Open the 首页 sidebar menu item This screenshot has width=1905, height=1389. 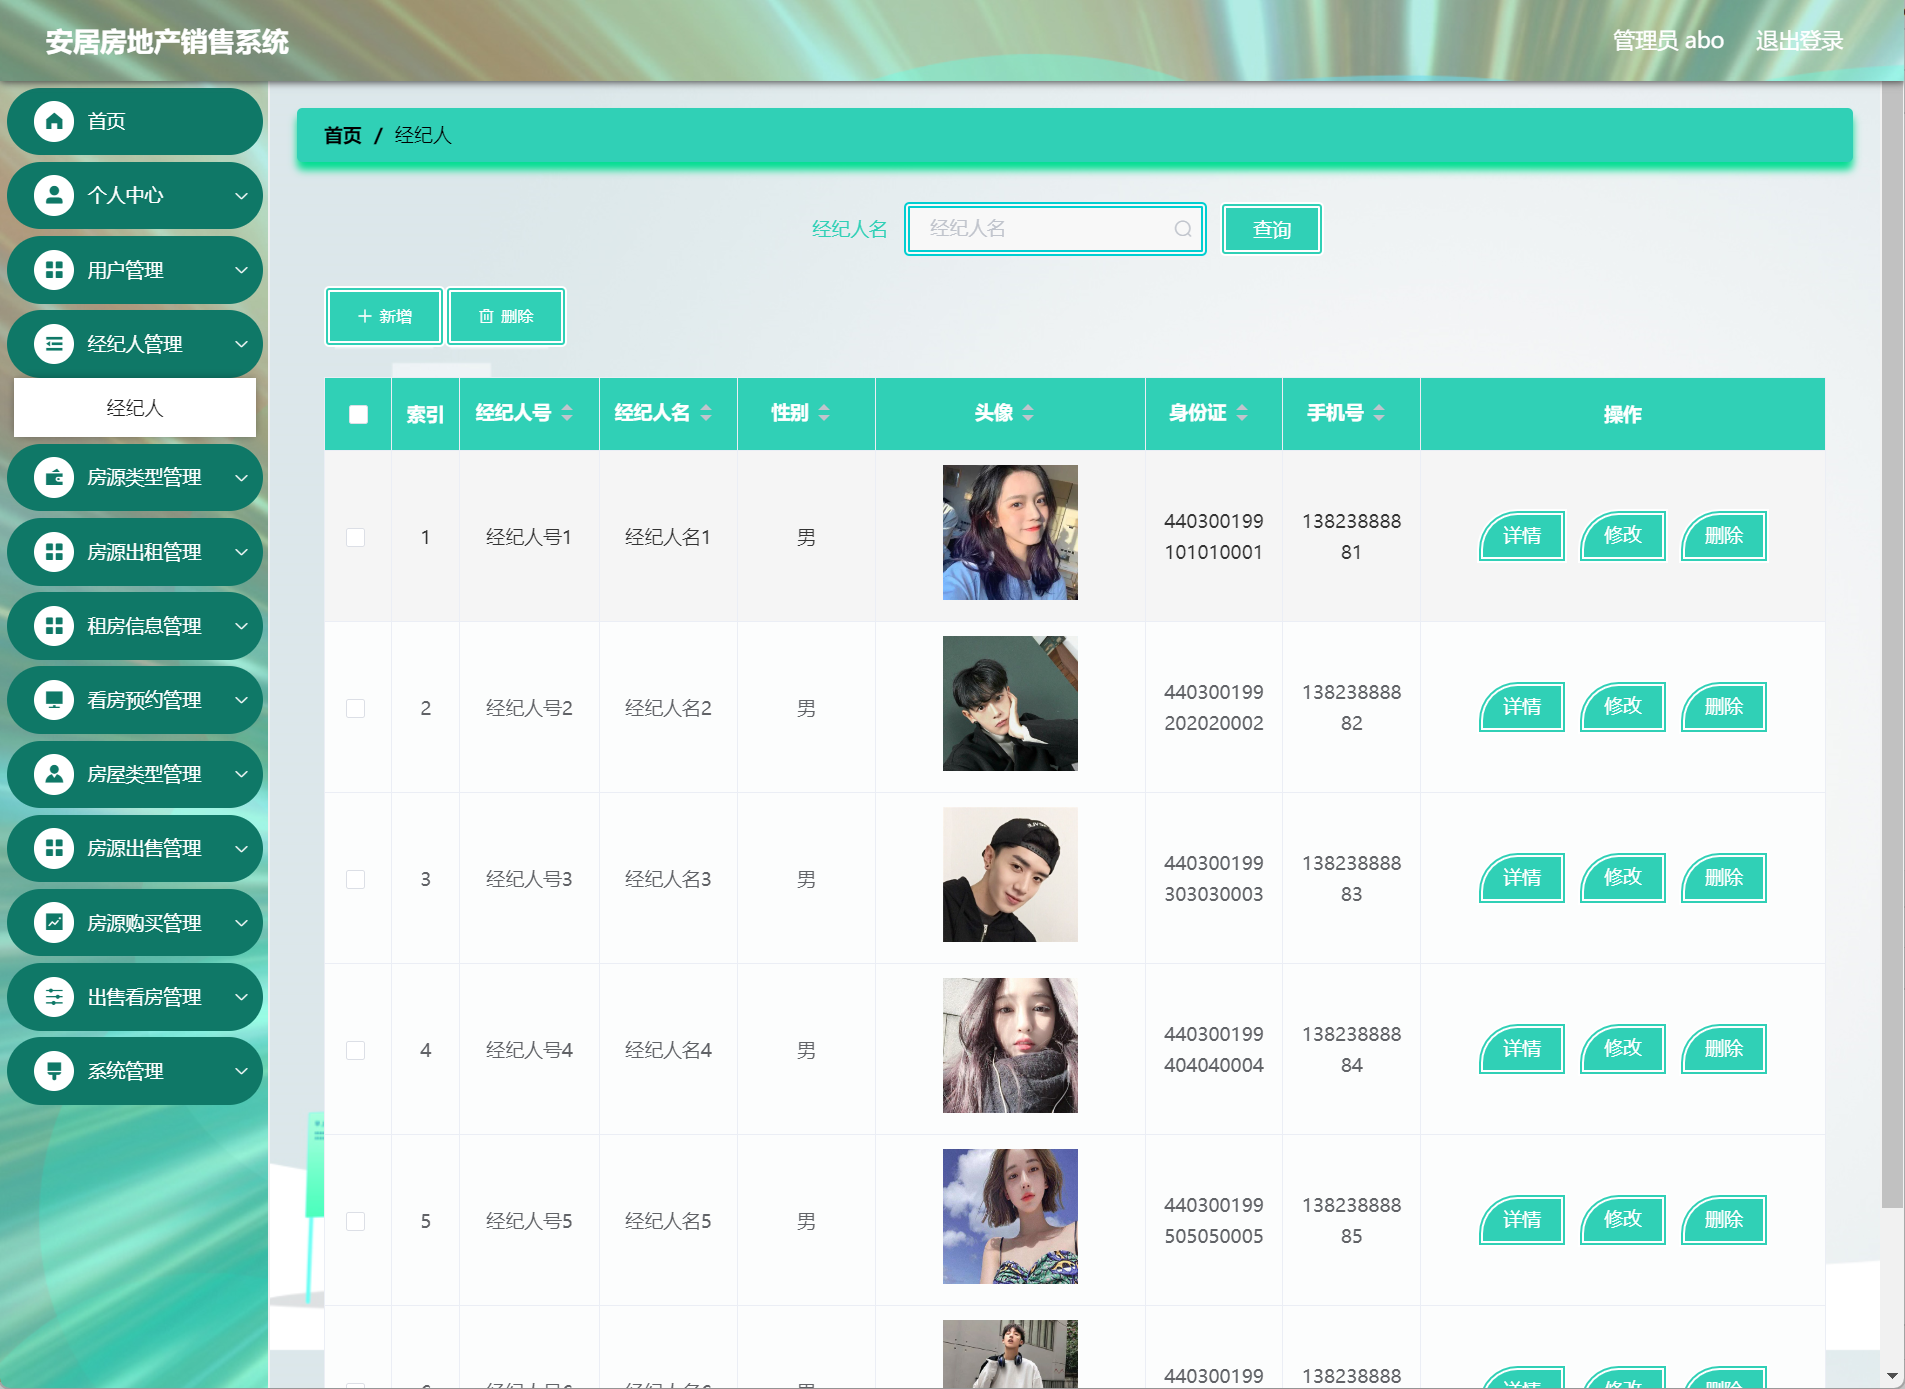(135, 121)
